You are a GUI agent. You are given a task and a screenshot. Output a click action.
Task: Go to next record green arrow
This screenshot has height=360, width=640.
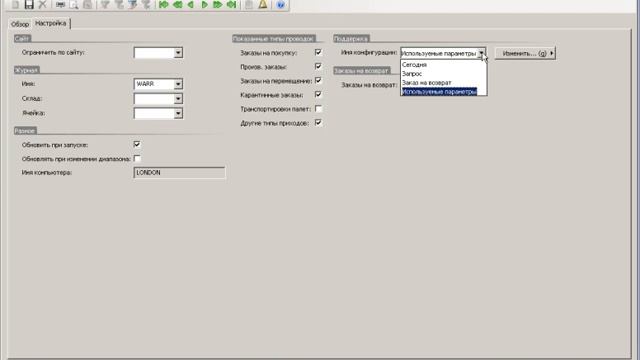(204, 4)
